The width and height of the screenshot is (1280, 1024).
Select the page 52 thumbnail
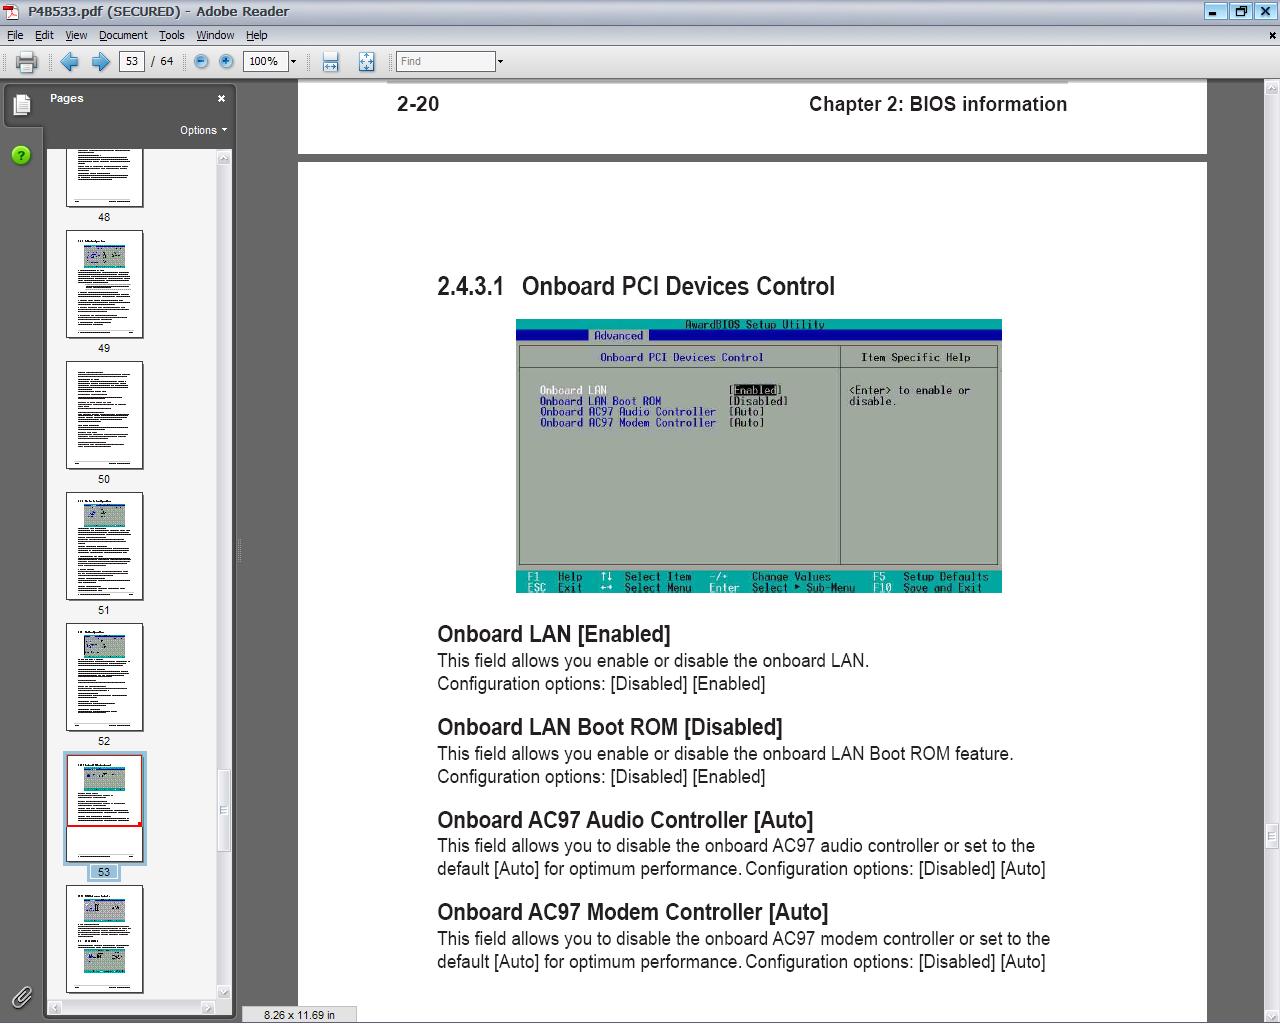pyautogui.click(x=104, y=677)
